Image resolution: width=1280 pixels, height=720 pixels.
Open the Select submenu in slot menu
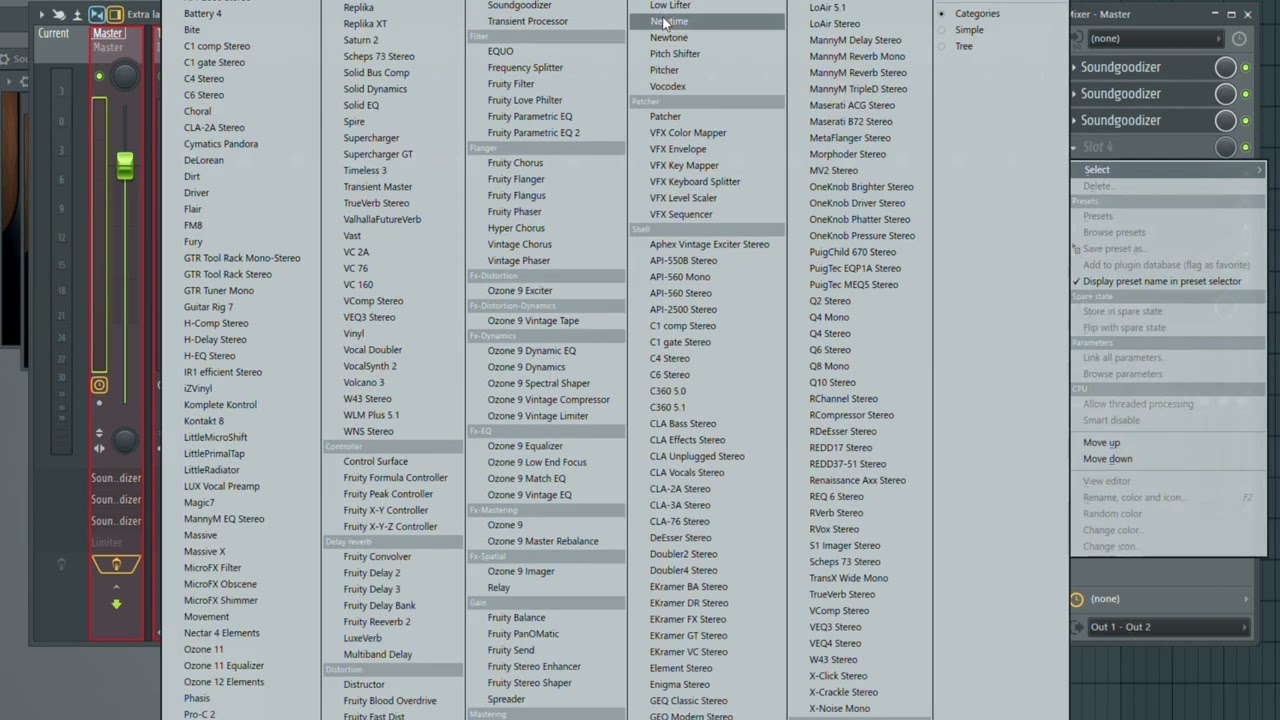point(1168,170)
